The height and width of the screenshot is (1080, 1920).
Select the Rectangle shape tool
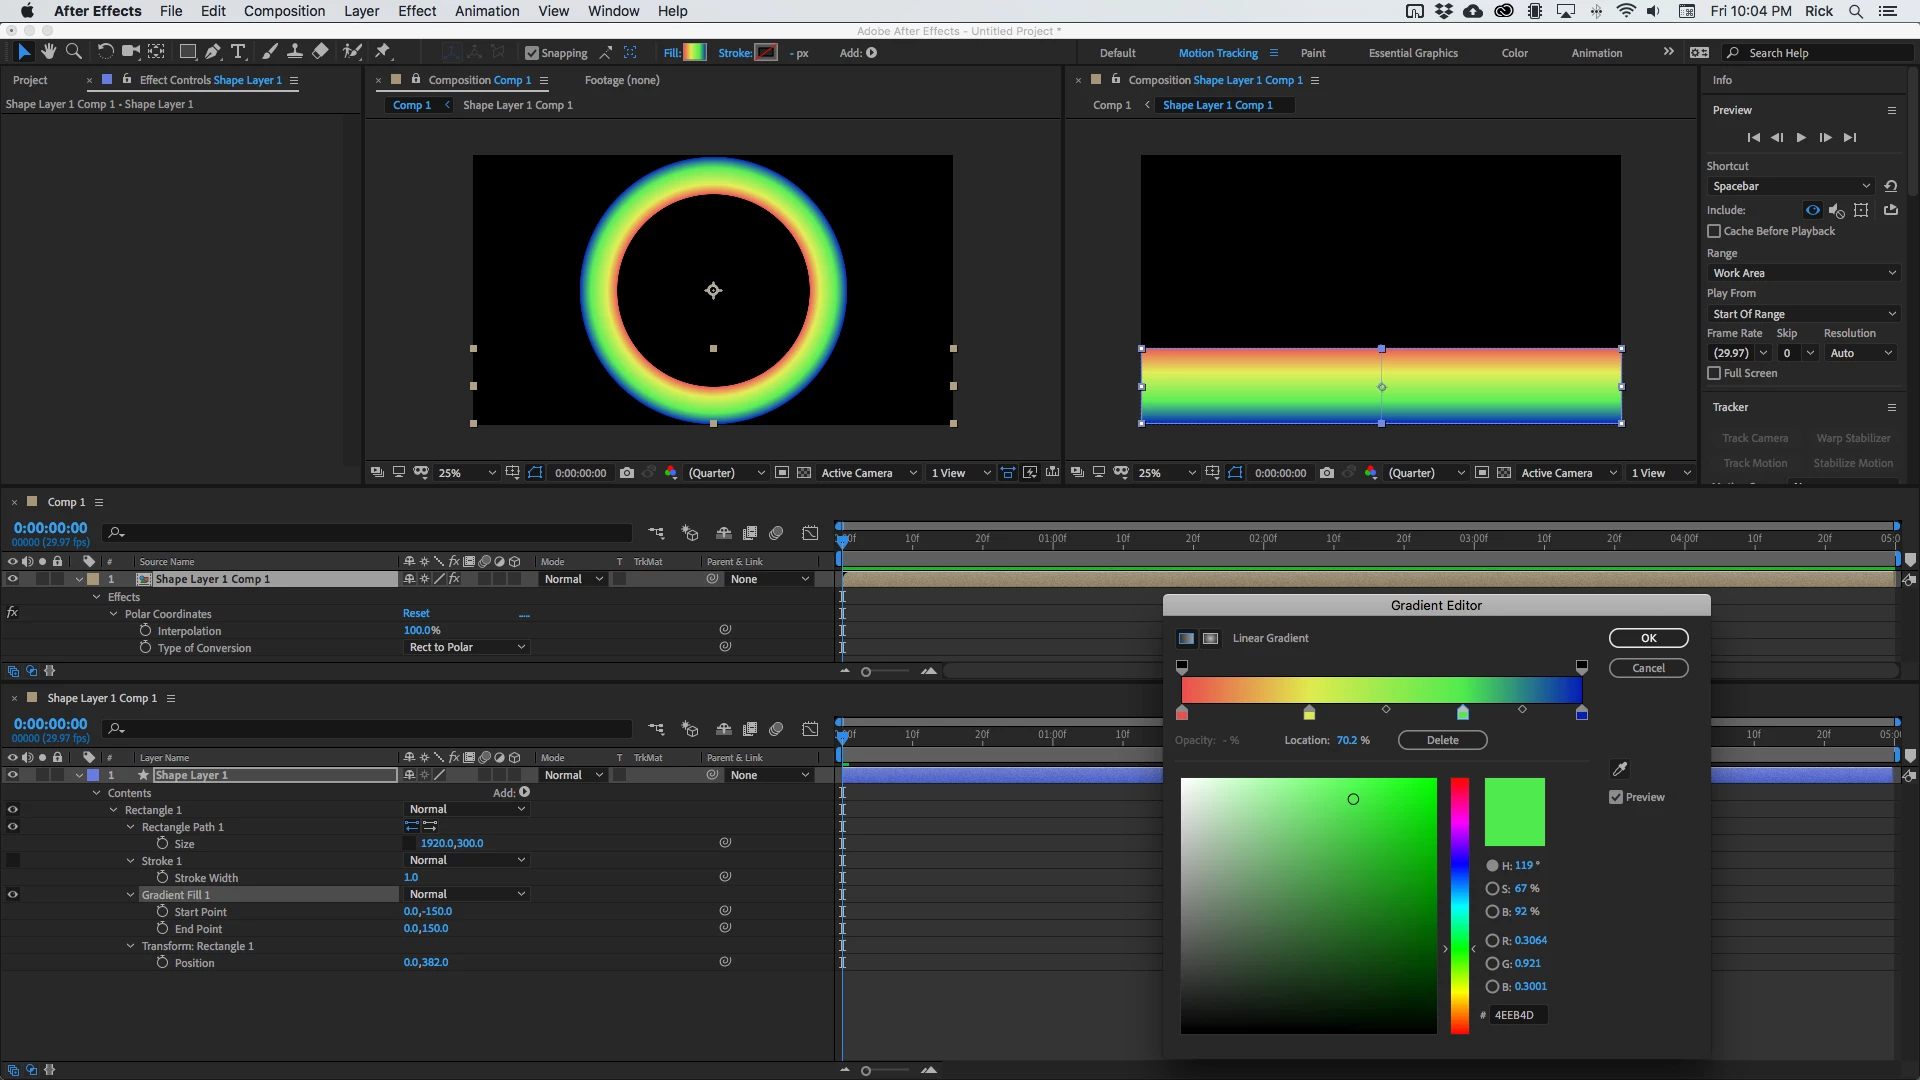(187, 52)
